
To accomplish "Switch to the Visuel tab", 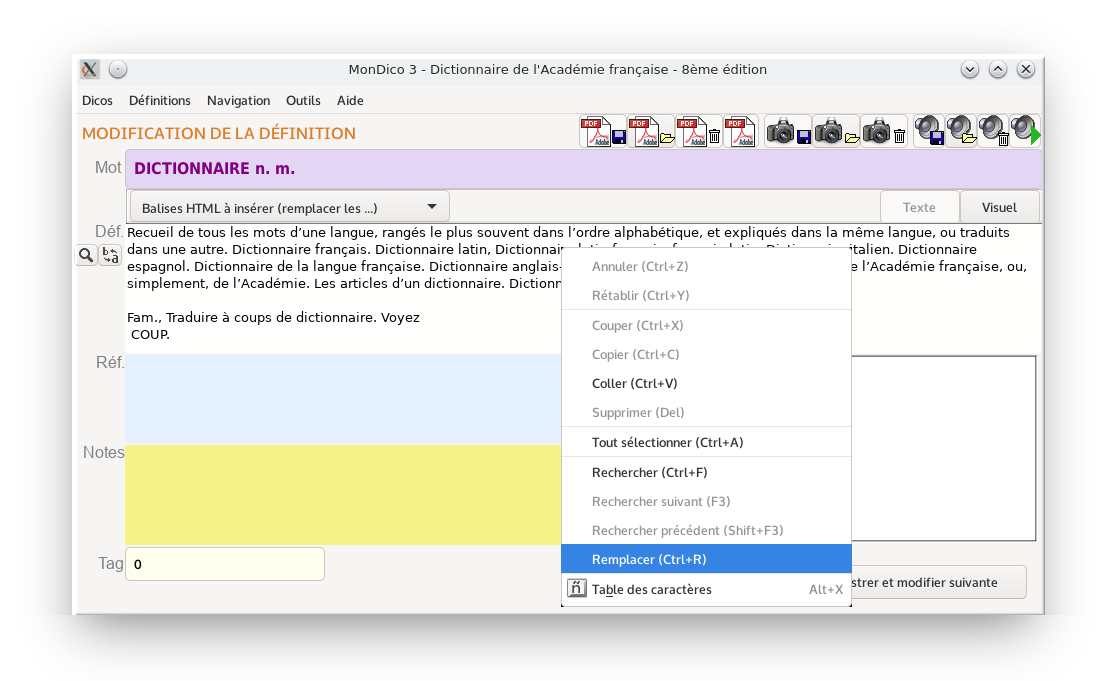I will (999, 207).
